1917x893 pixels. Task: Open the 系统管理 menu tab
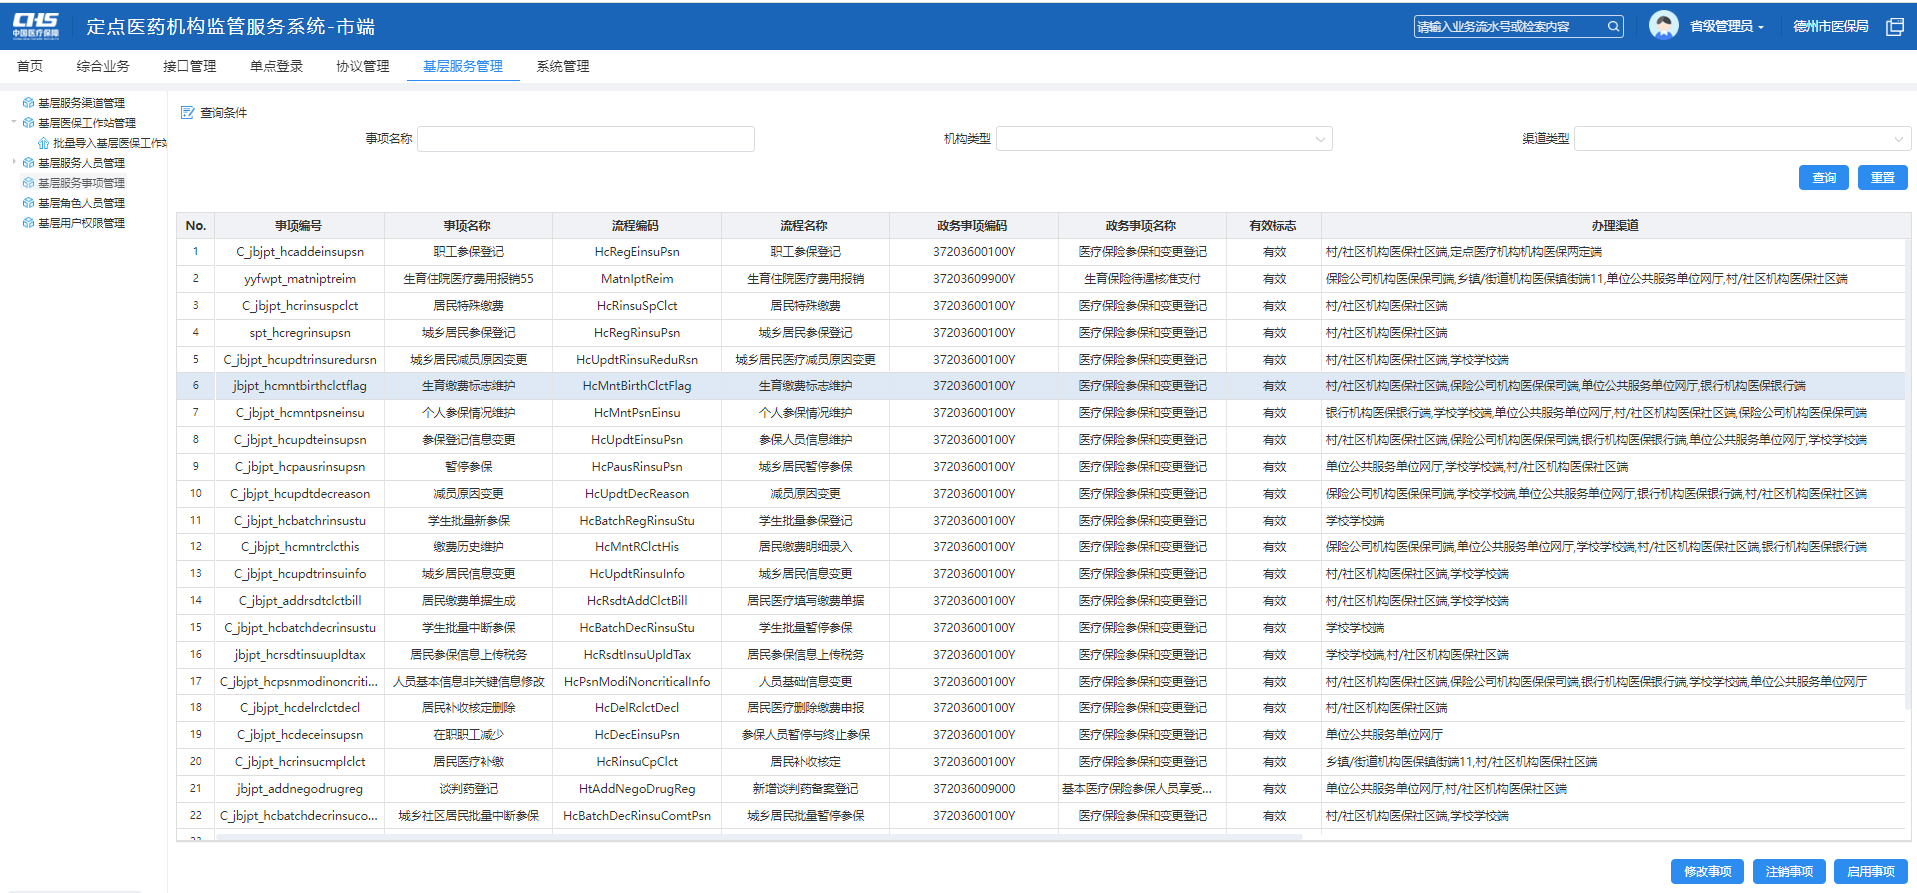click(562, 66)
